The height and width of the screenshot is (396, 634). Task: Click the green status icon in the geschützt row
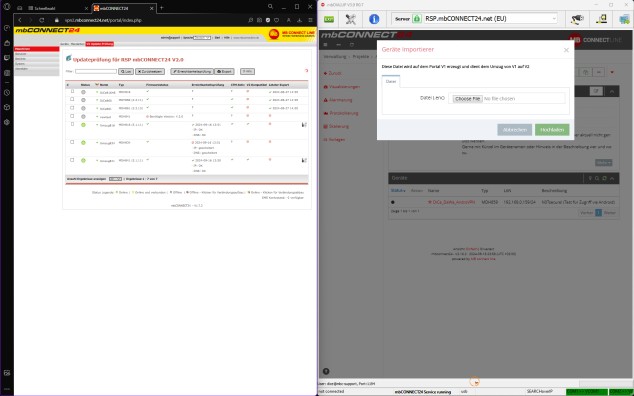coord(83,142)
